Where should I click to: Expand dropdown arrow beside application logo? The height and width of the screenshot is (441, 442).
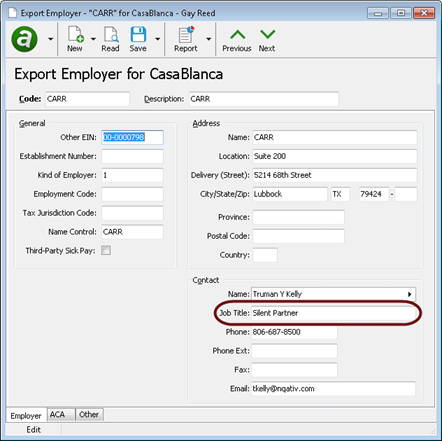50,39
